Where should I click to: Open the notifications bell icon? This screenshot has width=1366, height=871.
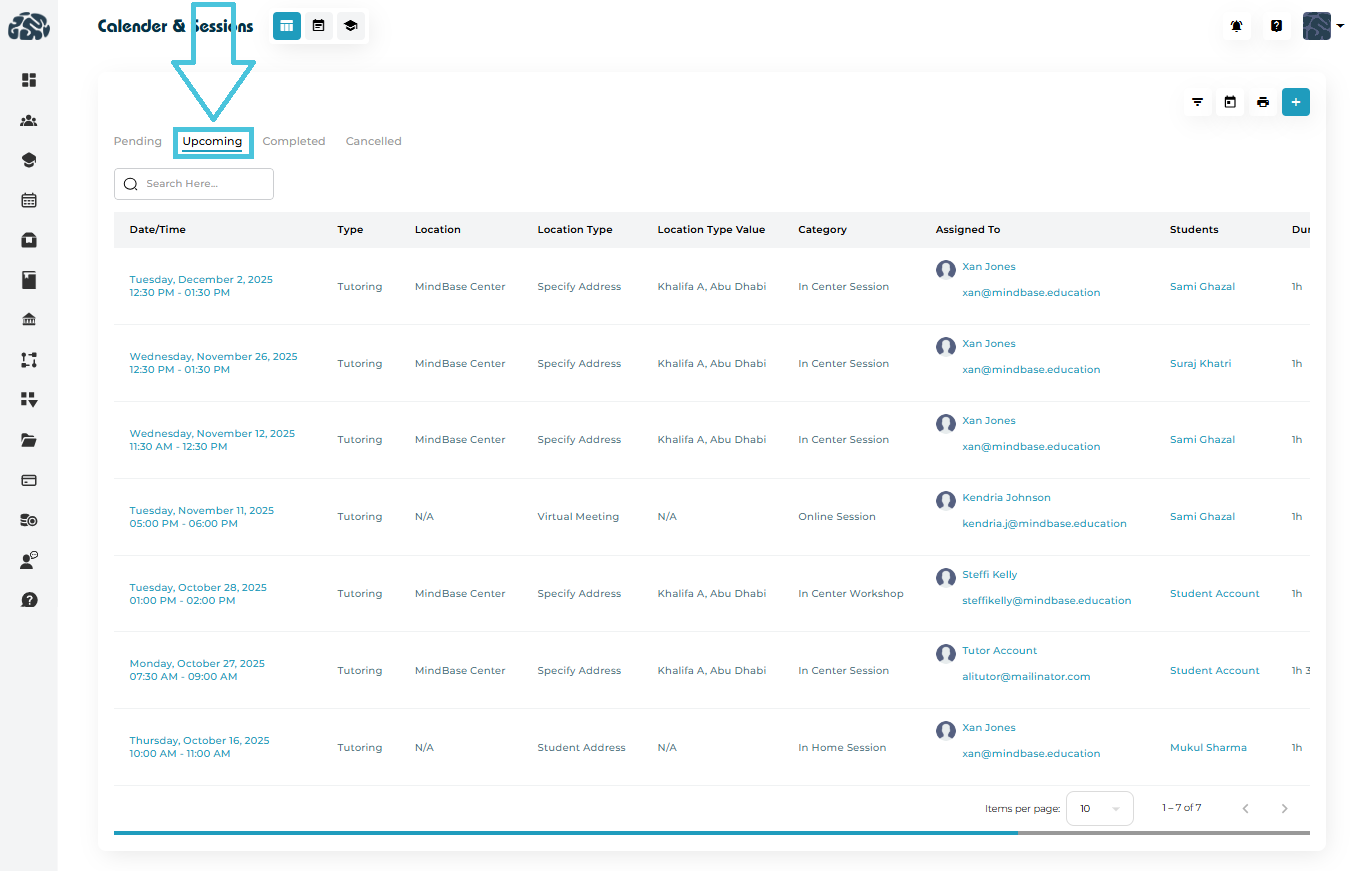point(1237,26)
